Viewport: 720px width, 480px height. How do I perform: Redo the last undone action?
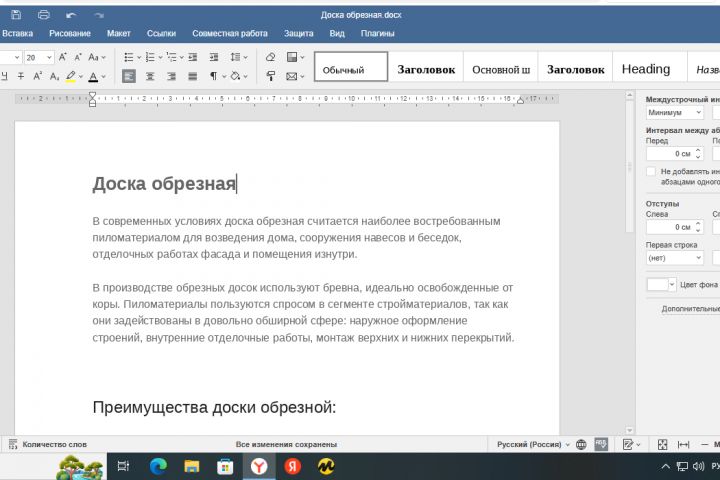click(99, 15)
